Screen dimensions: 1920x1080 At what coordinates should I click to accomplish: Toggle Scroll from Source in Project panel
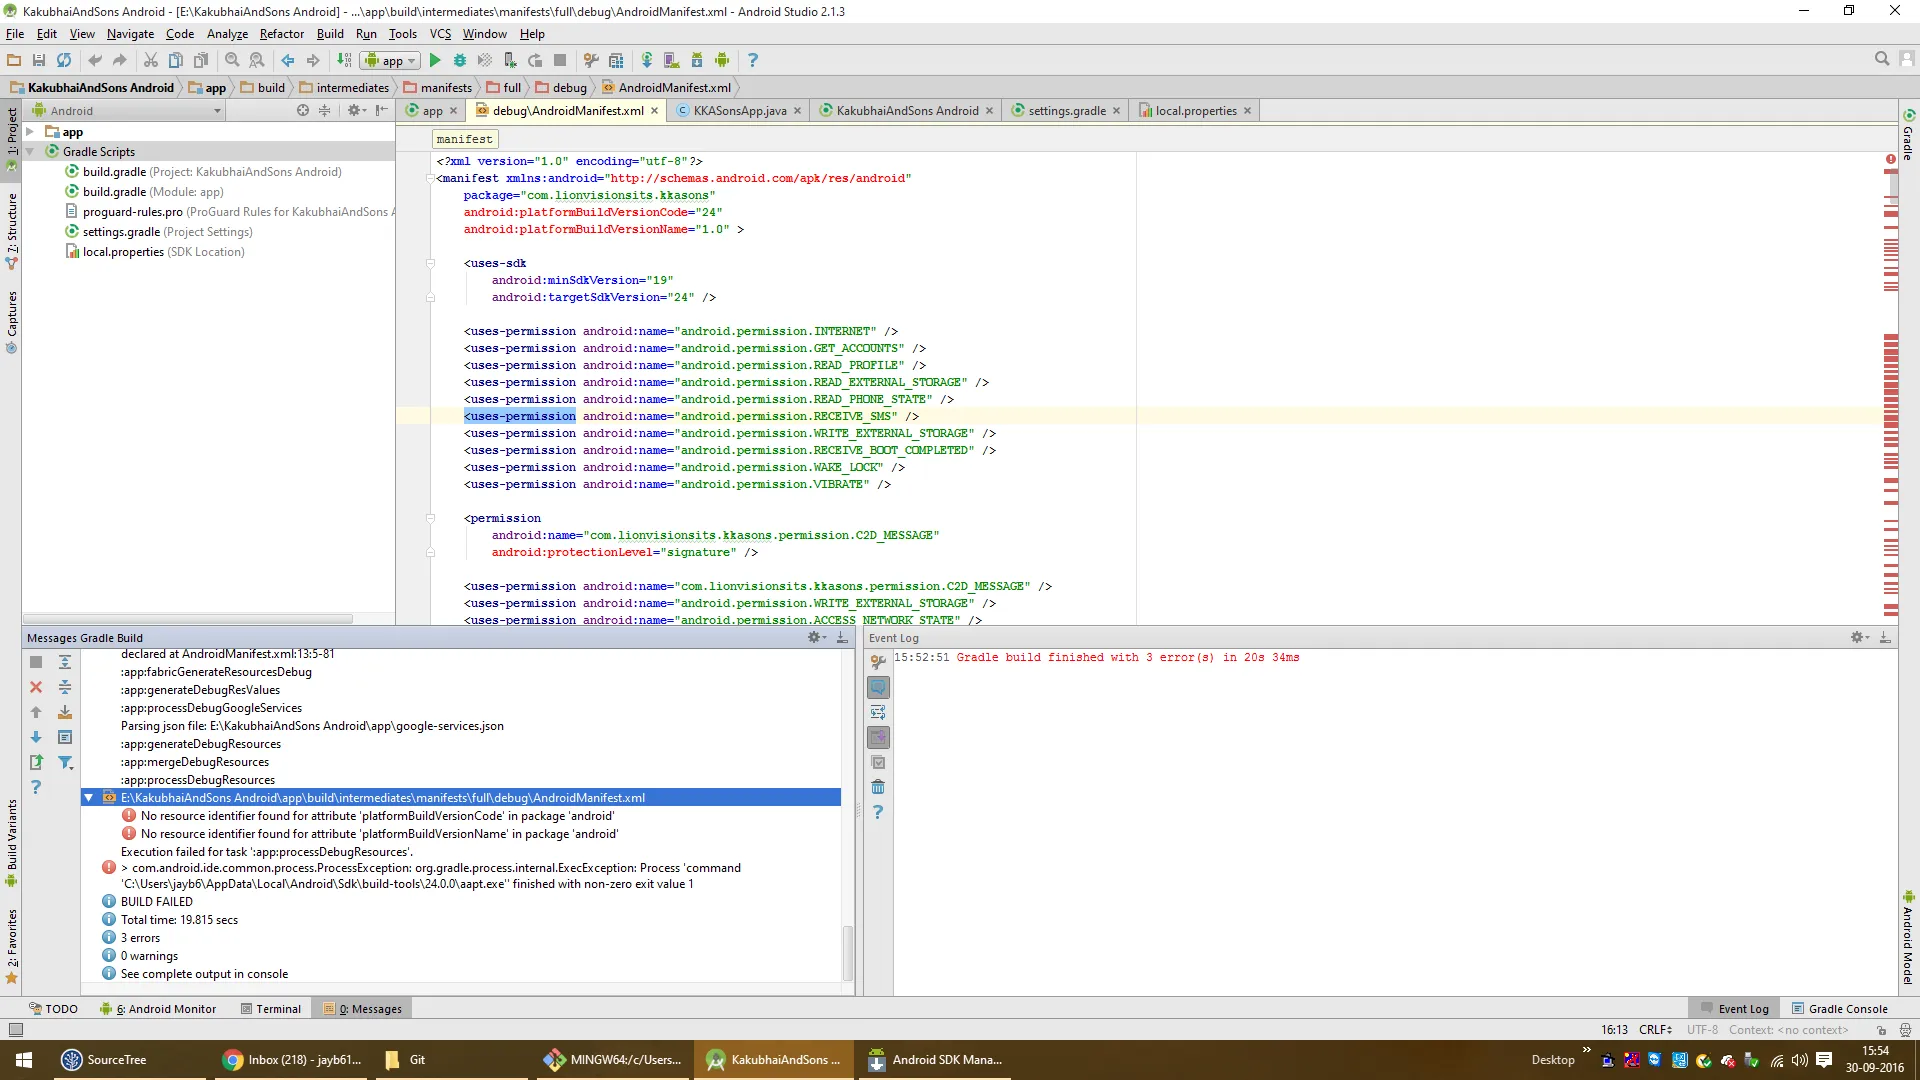coord(303,111)
